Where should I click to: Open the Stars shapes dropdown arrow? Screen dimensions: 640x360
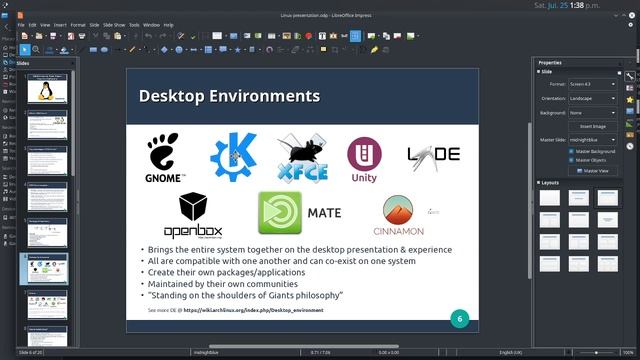click(x=244, y=50)
